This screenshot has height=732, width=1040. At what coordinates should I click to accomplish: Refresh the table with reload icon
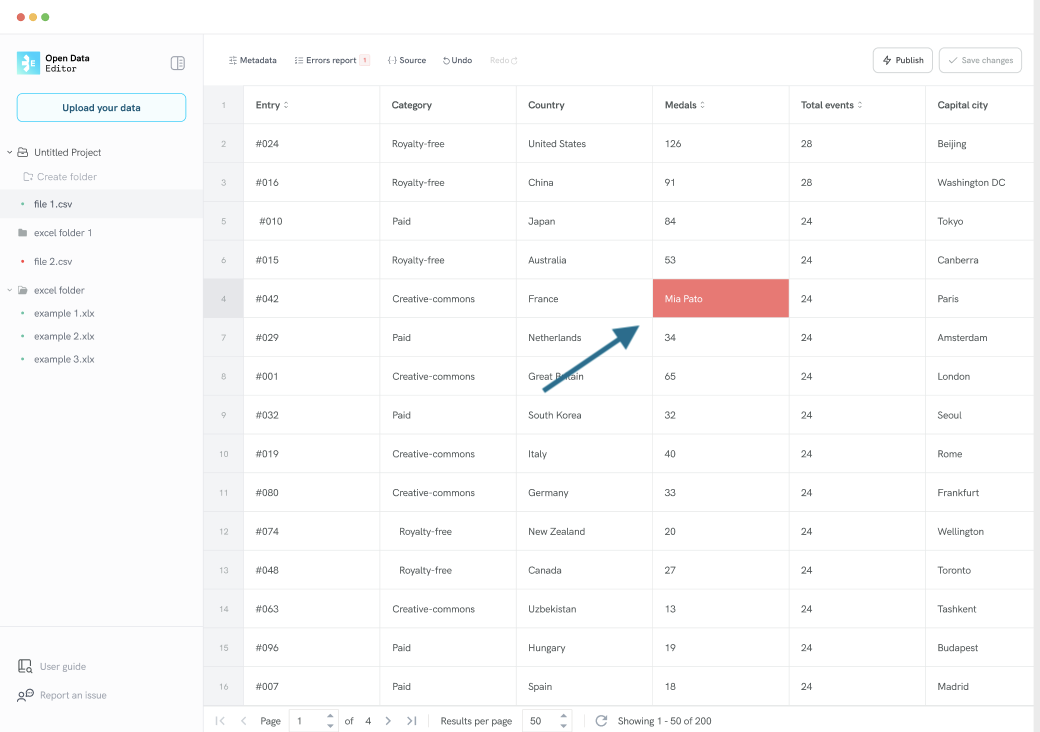tap(601, 721)
